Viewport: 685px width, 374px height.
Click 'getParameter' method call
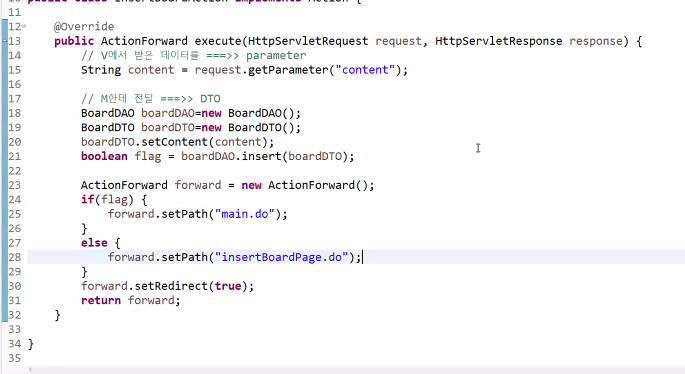[288, 70]
